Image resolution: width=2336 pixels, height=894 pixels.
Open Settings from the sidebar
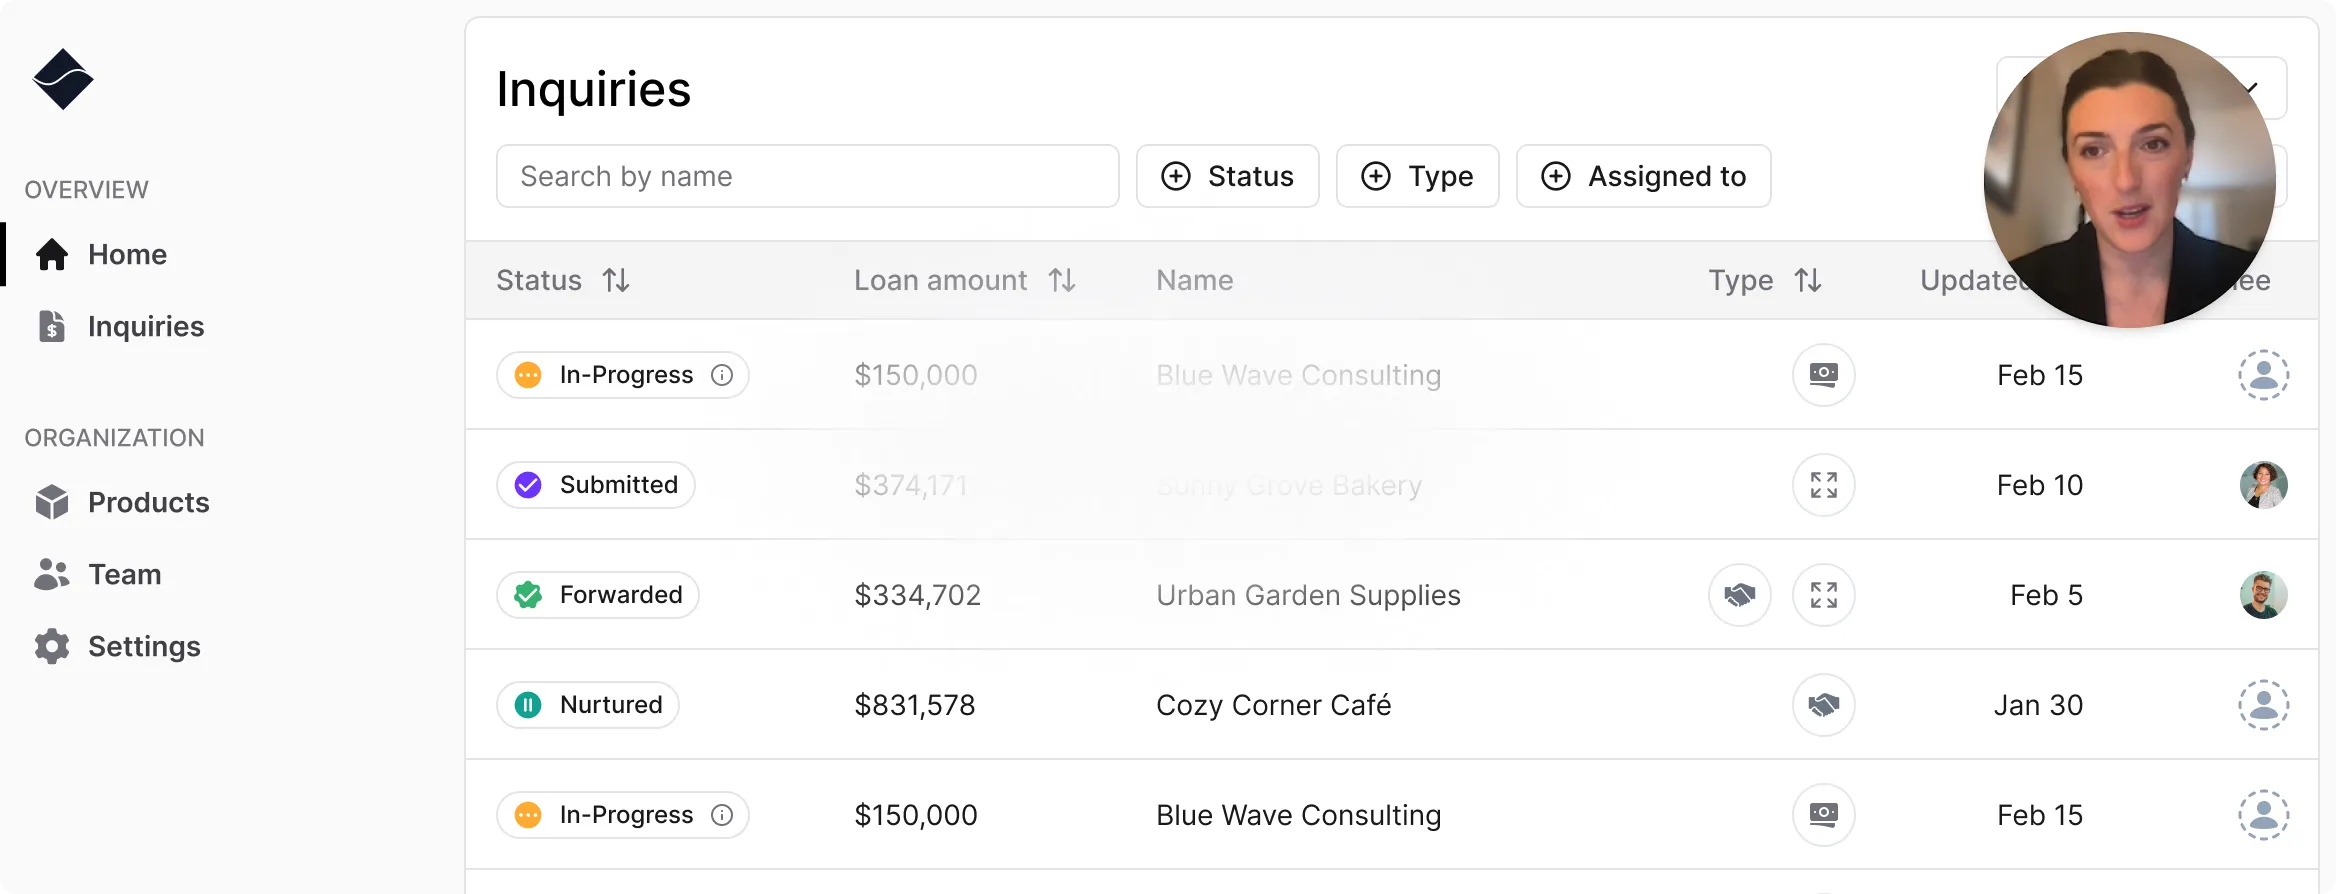tap(144, 647)
